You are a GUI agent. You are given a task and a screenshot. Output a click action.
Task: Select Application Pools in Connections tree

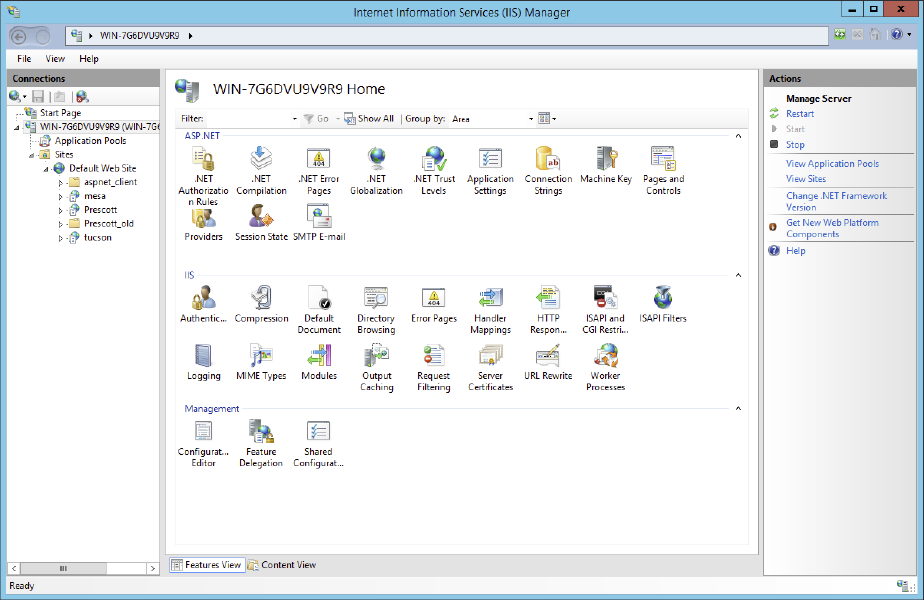(90, 141)
